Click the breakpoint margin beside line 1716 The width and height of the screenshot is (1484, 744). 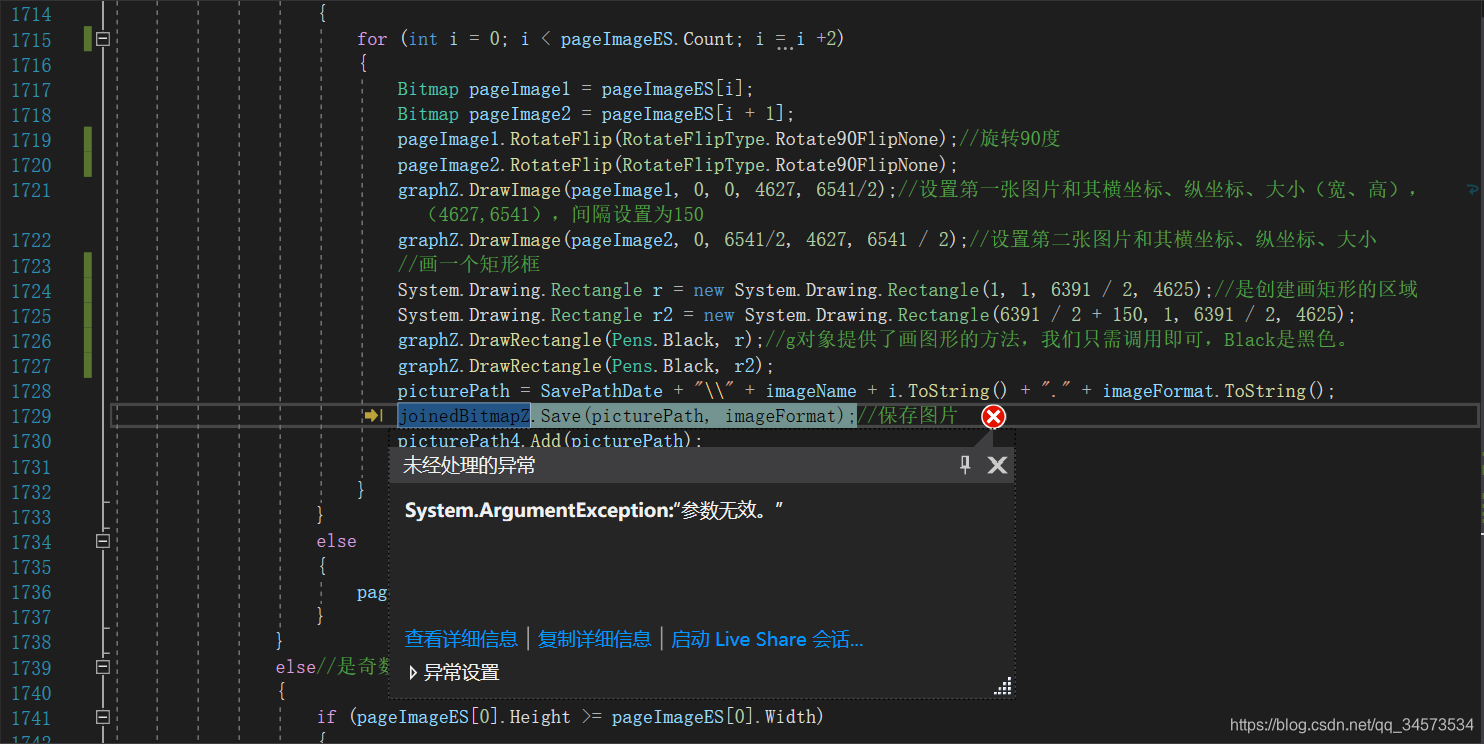click(70, 64)
